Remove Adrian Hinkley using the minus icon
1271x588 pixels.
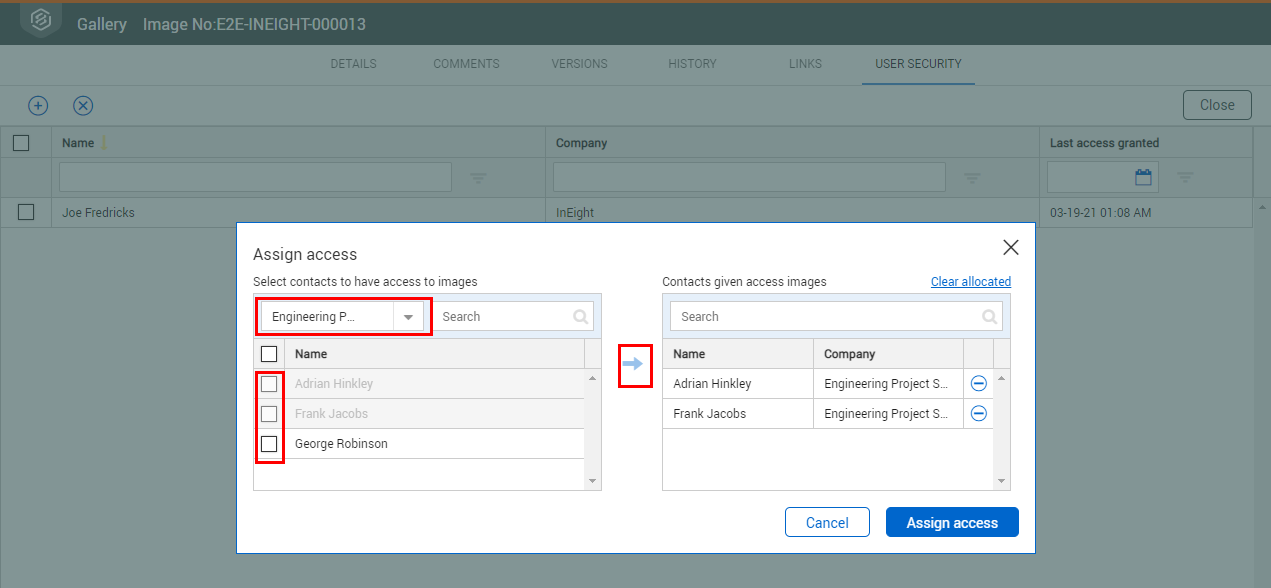tap(978, 383)
